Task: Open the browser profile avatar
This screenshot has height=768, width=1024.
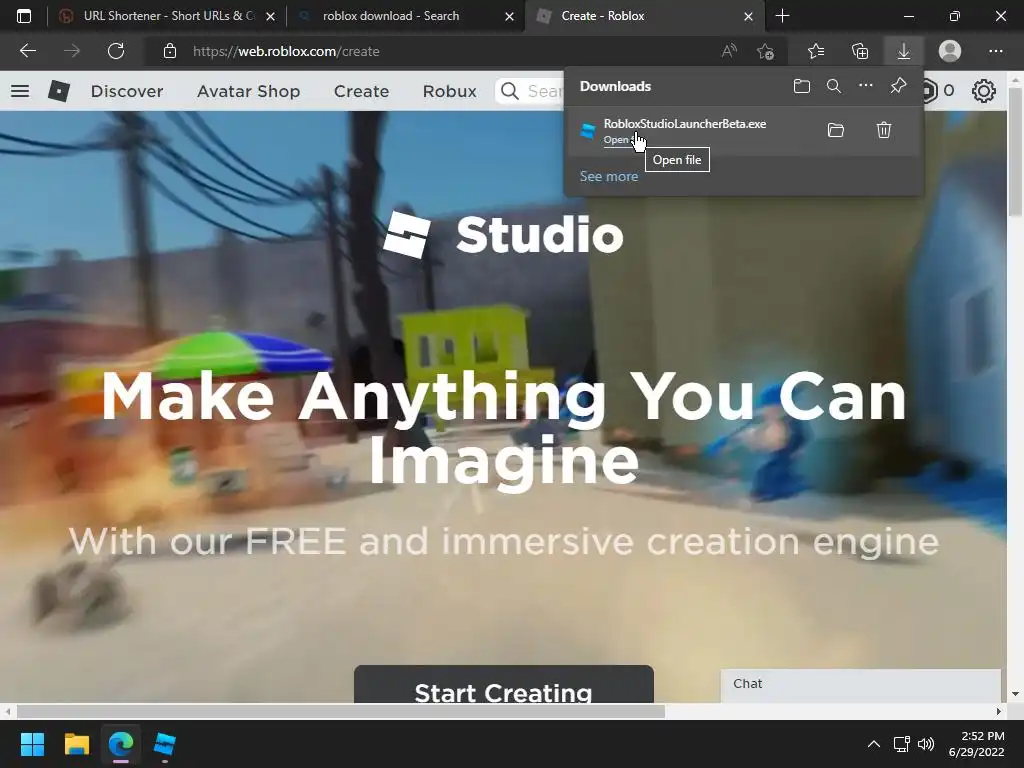Action: click(950, 51)
